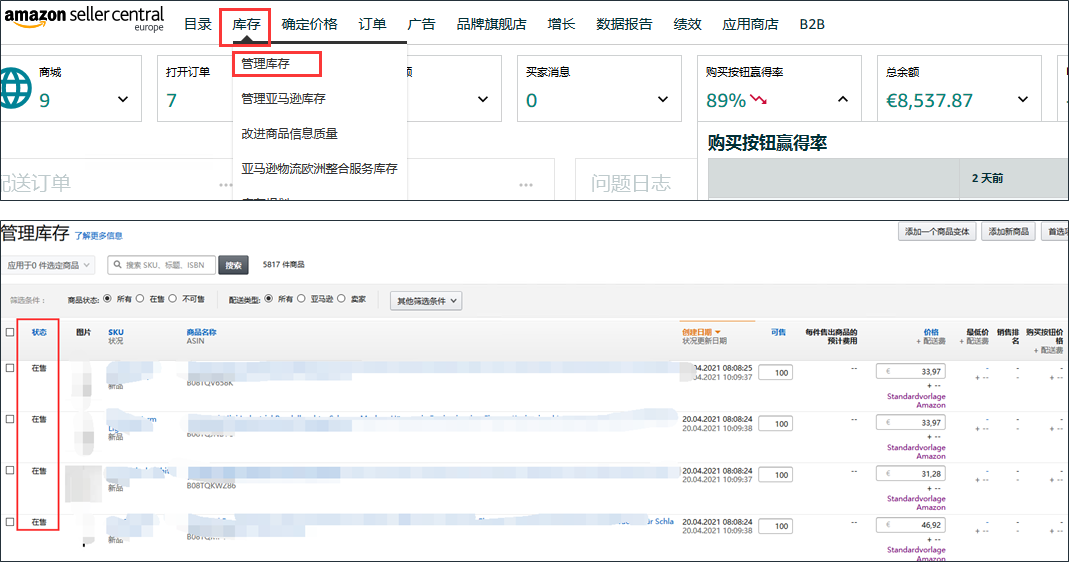Screen dimensions: 1069x562
Task: Click the sort arrow next to 创建日期
Action: click(718, 332)
